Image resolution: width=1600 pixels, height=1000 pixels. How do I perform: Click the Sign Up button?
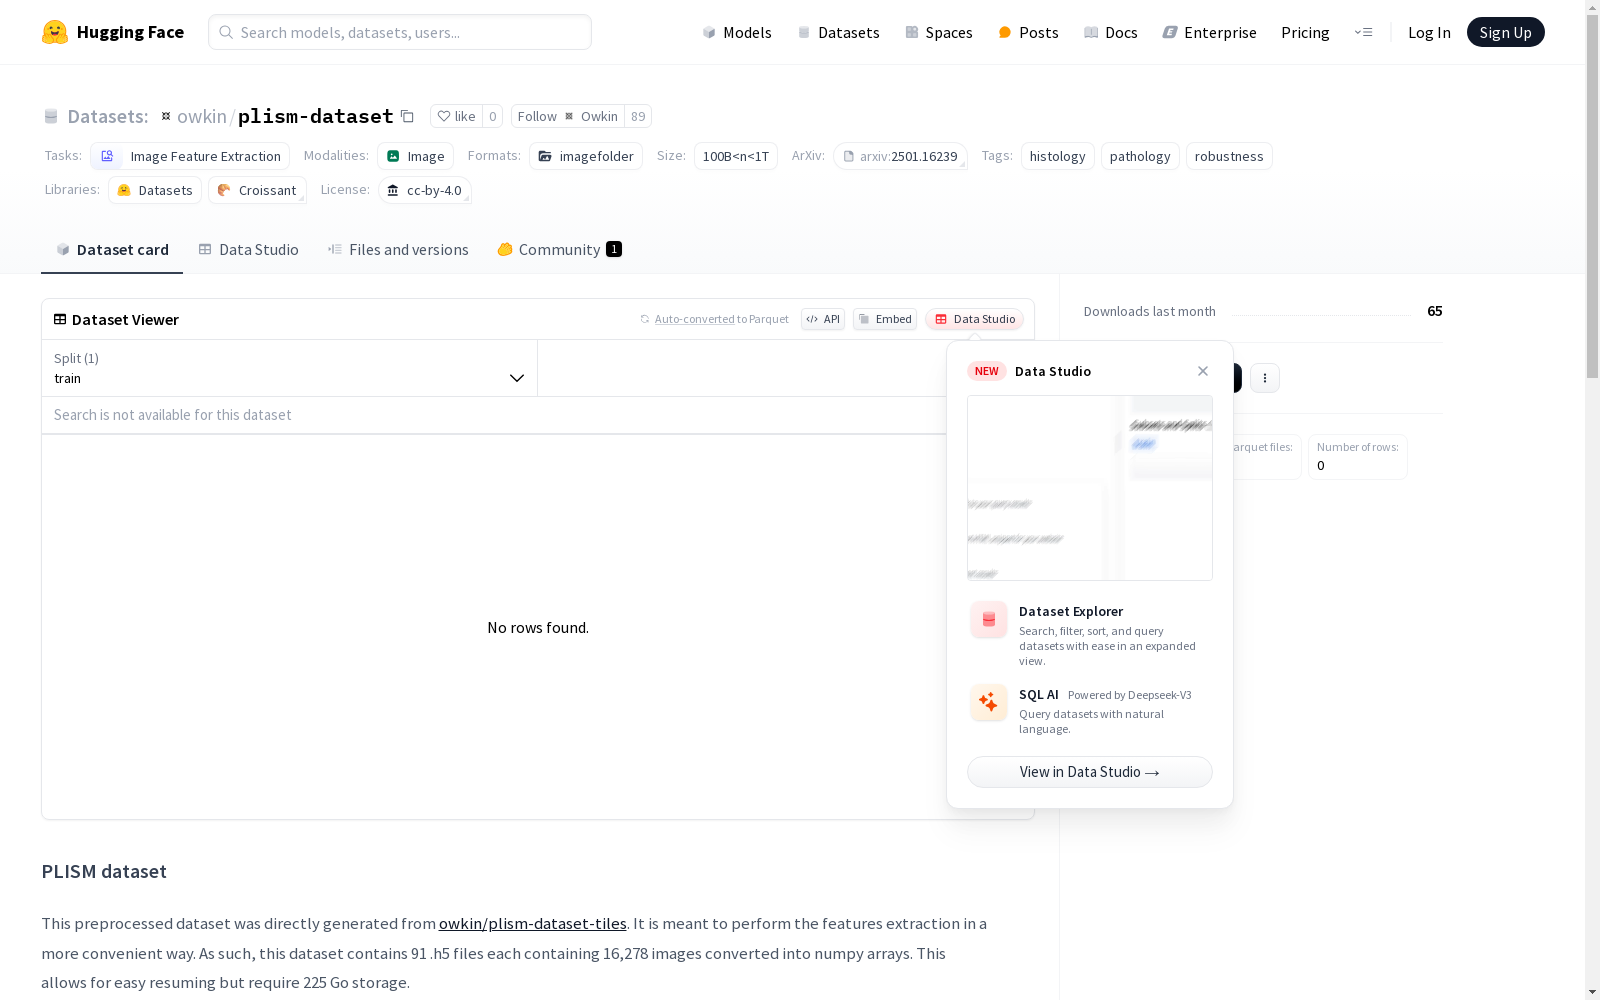pos(1505,32)
